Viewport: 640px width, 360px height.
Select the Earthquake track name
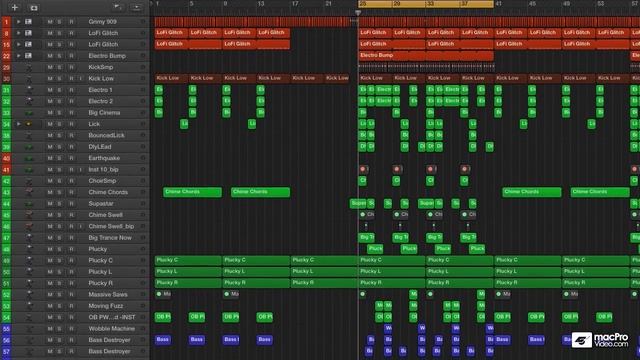pos(104,158)
